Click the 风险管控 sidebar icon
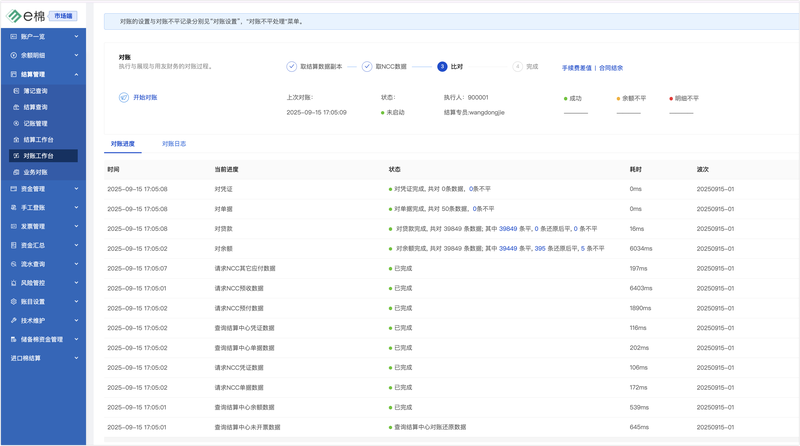This screenshot has height=446, width=800. click(13, 283)
